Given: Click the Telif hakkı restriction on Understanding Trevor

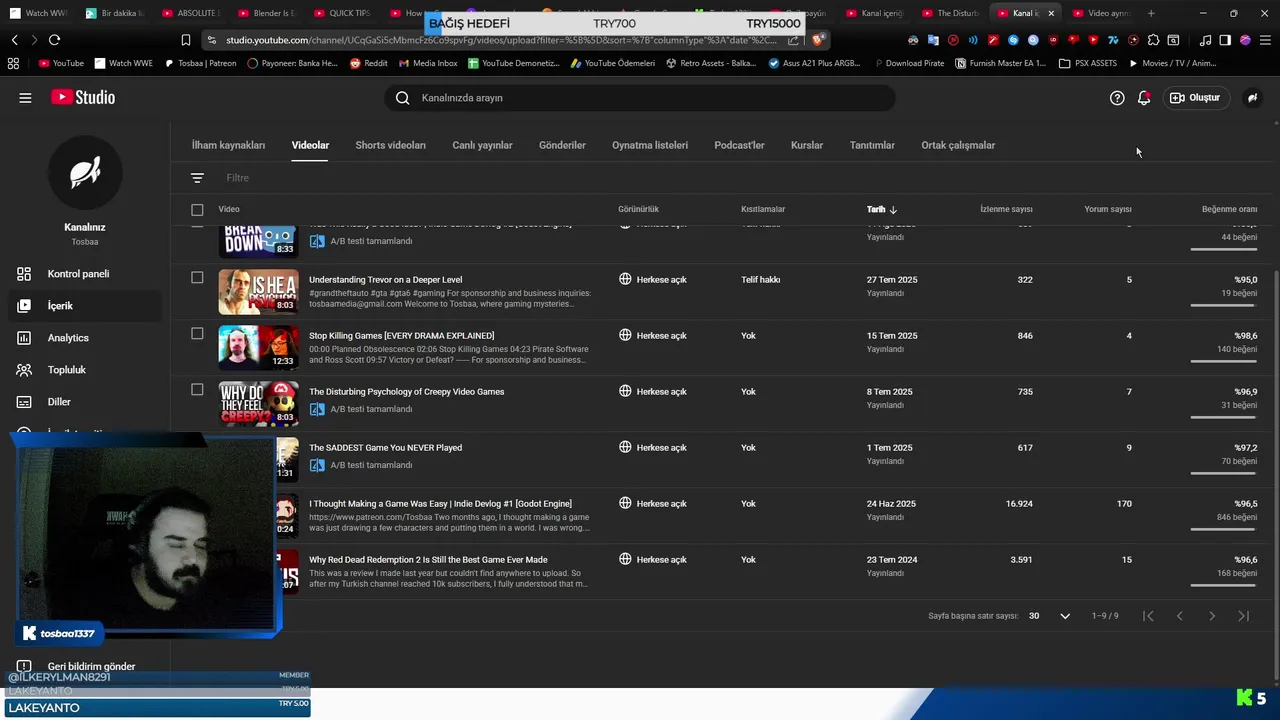Looking at the screenshot, I should [x=760, y=280].
